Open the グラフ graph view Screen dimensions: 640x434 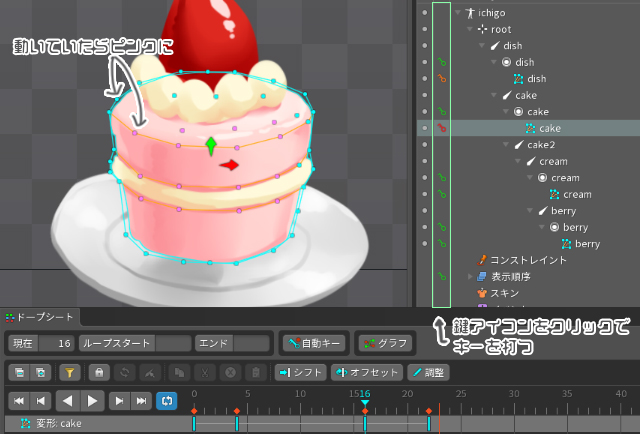point(384,343)
